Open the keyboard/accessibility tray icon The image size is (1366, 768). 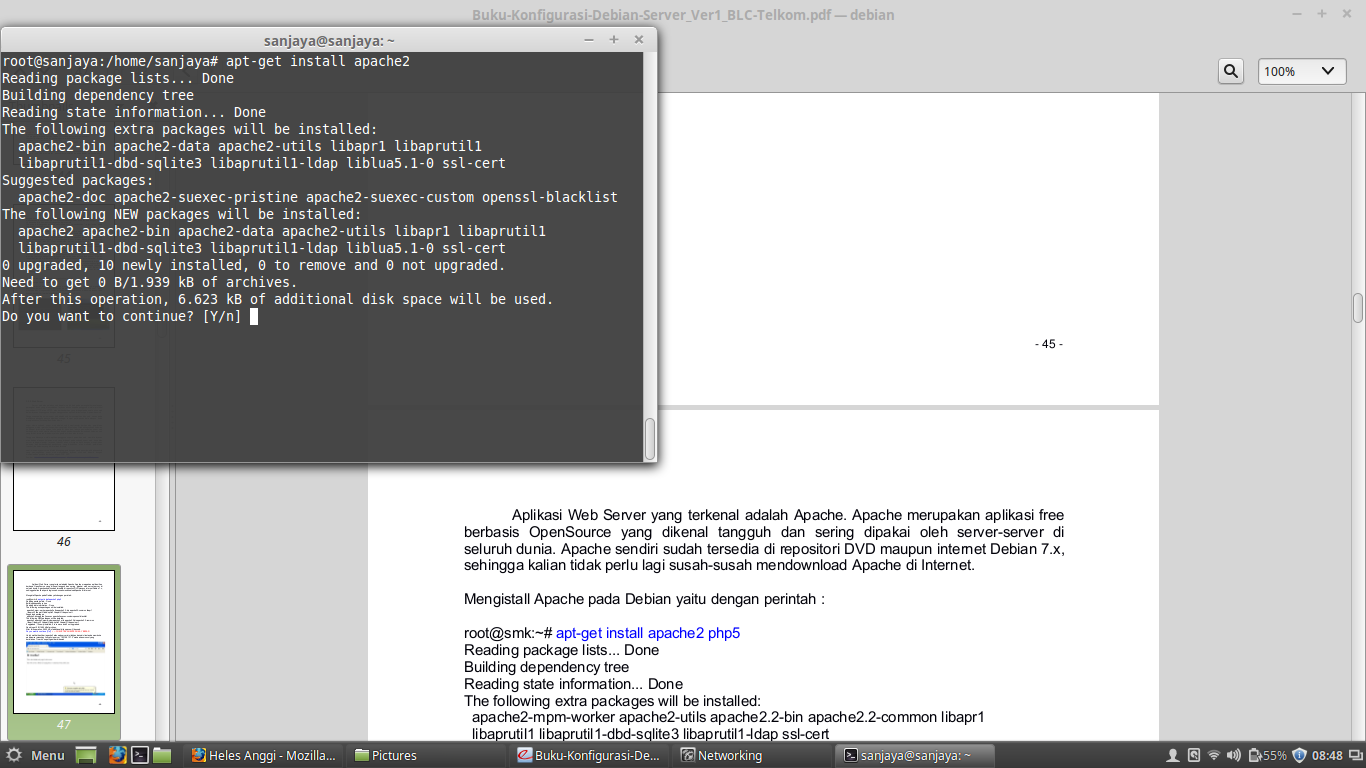pos(1194,755)
